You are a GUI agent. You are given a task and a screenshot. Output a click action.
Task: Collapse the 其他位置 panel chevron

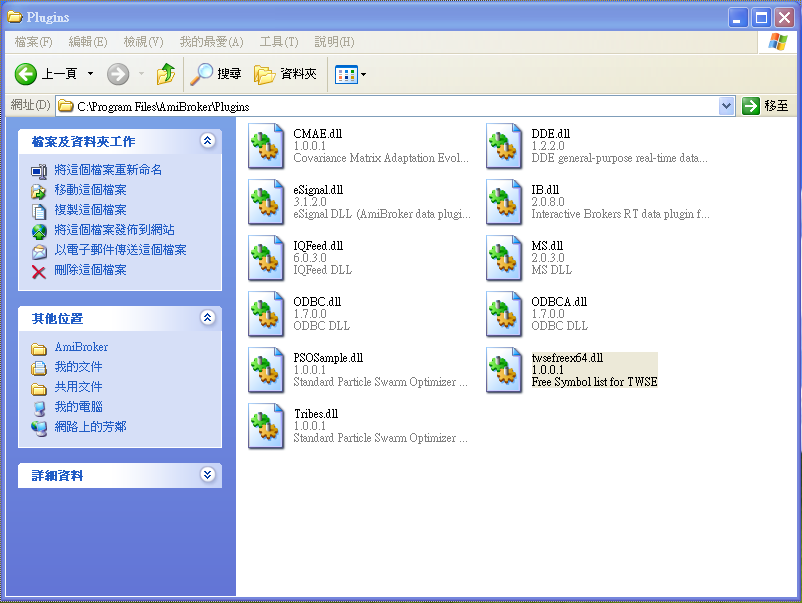208,318
